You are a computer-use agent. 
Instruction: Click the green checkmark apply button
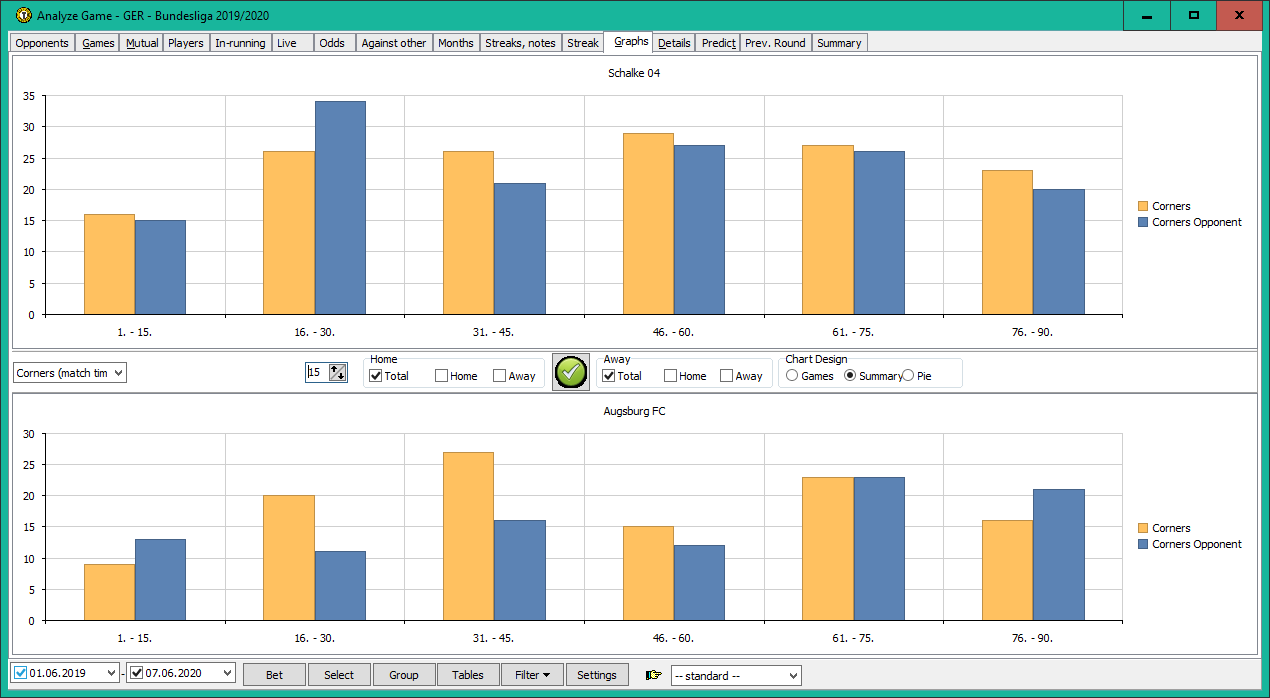pyautogui.click(x=571, y=372)
